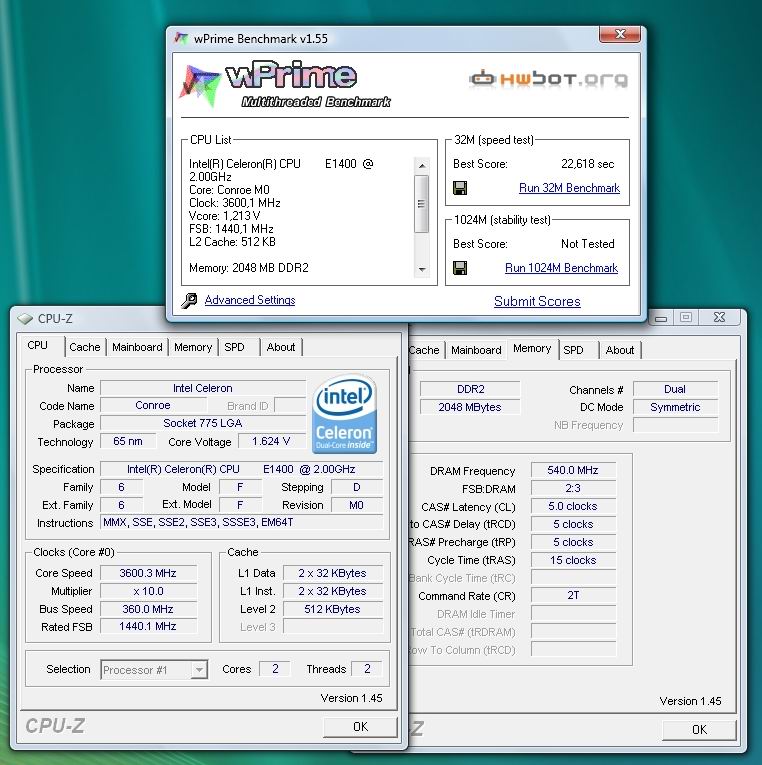Image resolution: width=762 pixels, height=765 pixels.
Task: Click the Threads count field
Action: 367,669
